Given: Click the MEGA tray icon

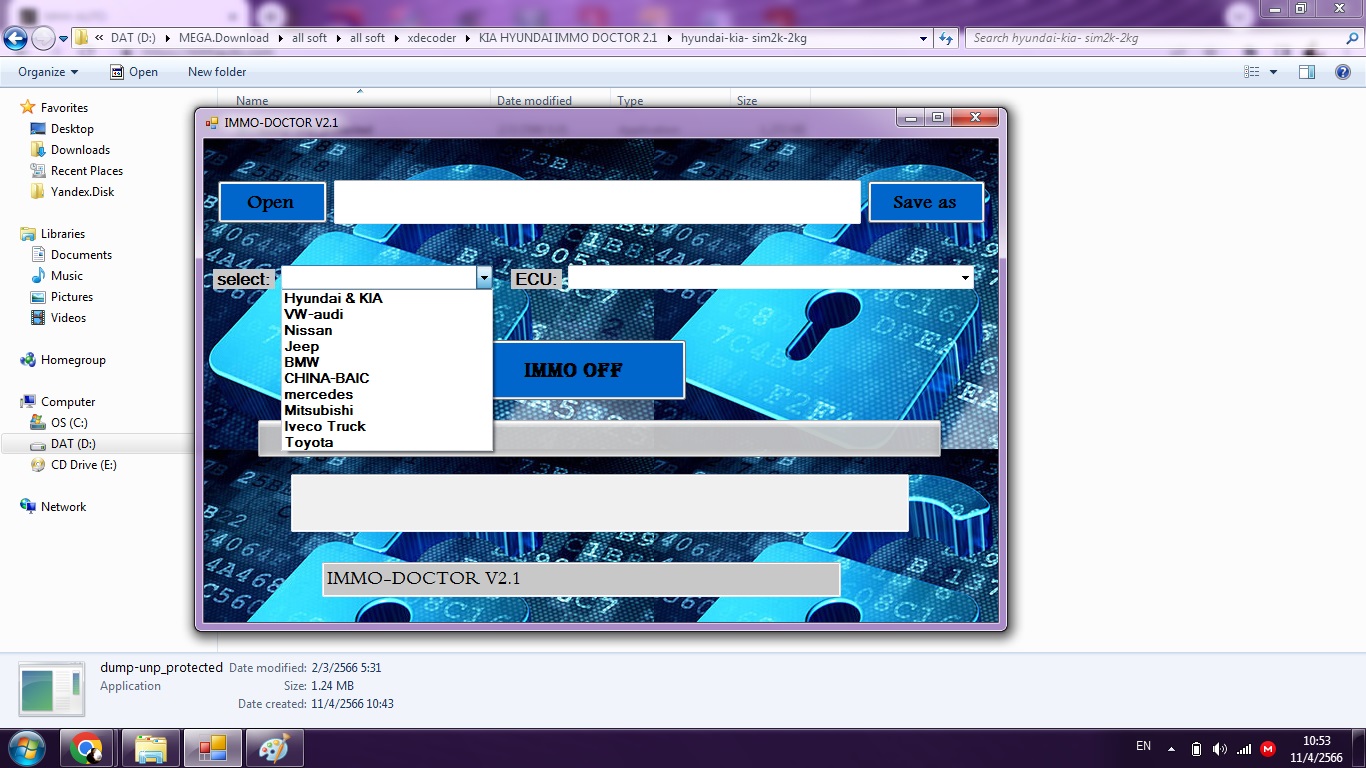Looking at the screenshot, I should [x=1268, y=749].
